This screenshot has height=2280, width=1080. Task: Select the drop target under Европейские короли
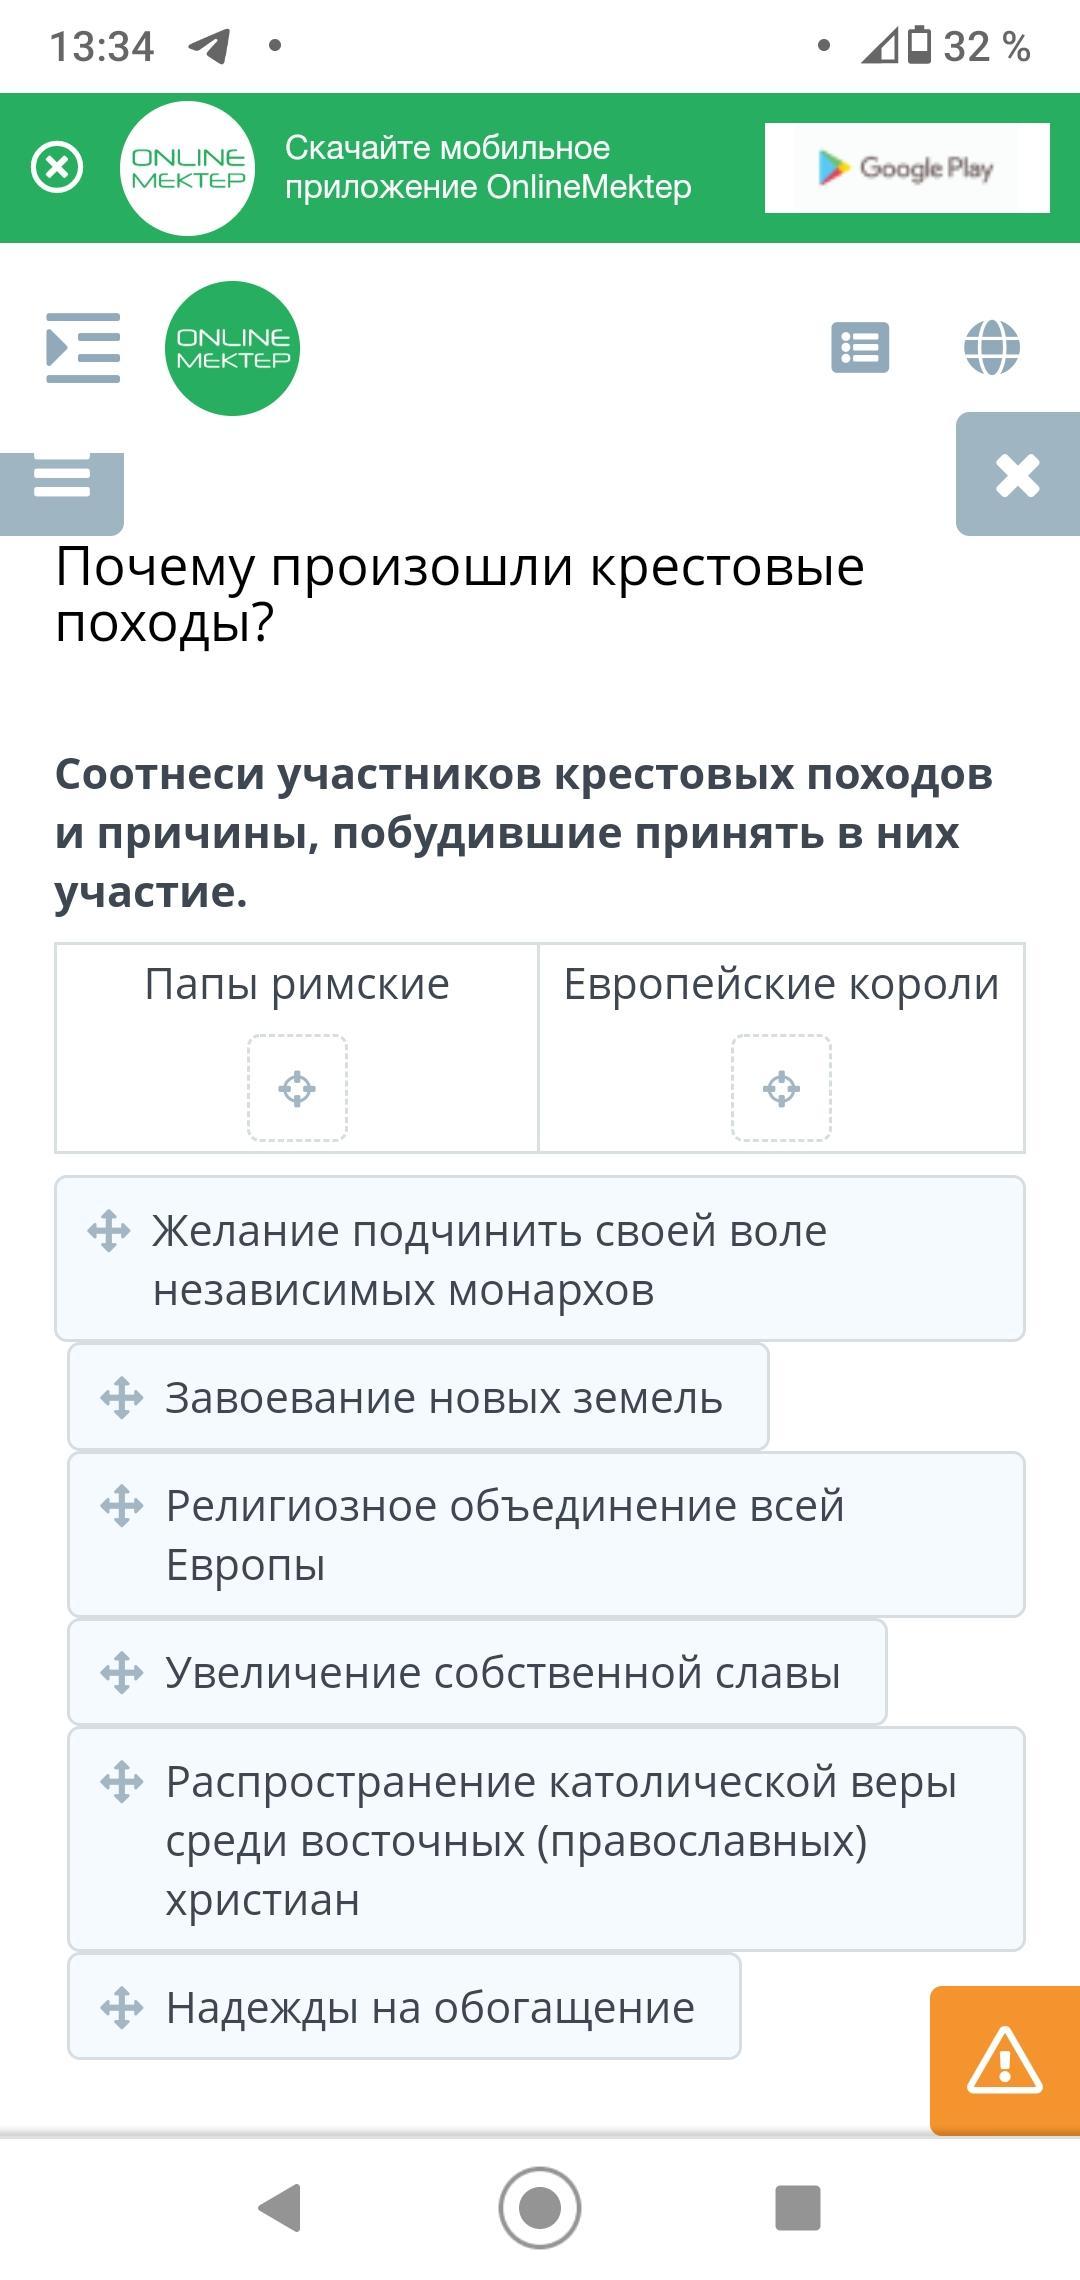(781, 1088)
